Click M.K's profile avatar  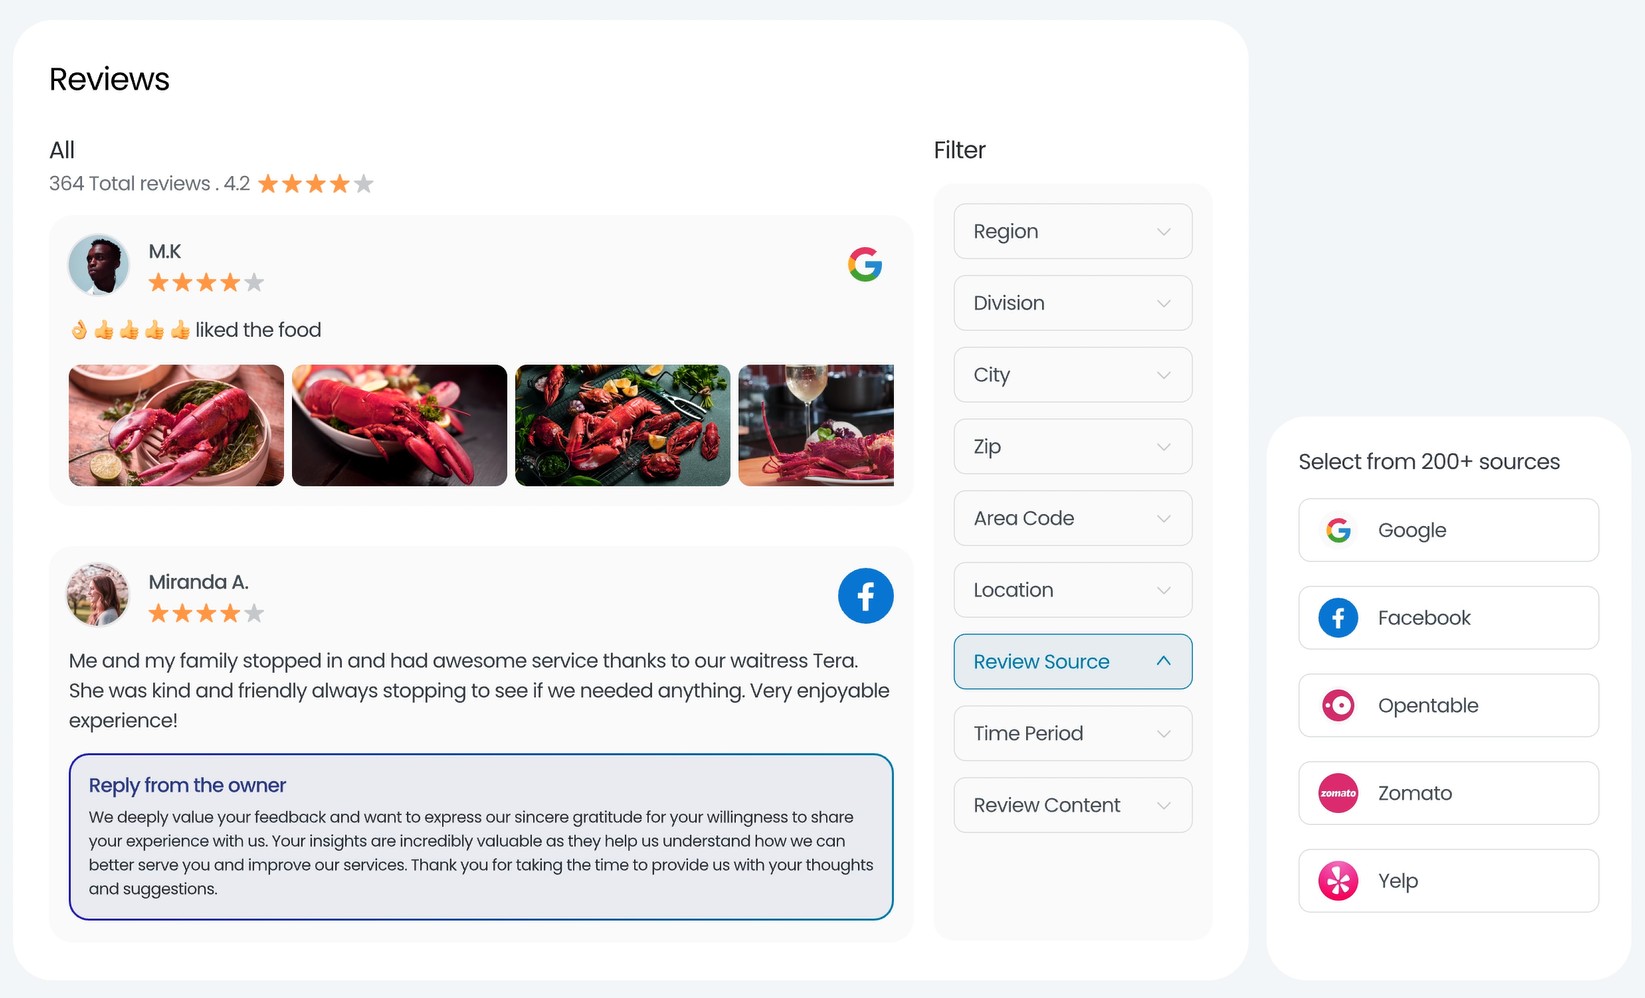click(98, 265)
